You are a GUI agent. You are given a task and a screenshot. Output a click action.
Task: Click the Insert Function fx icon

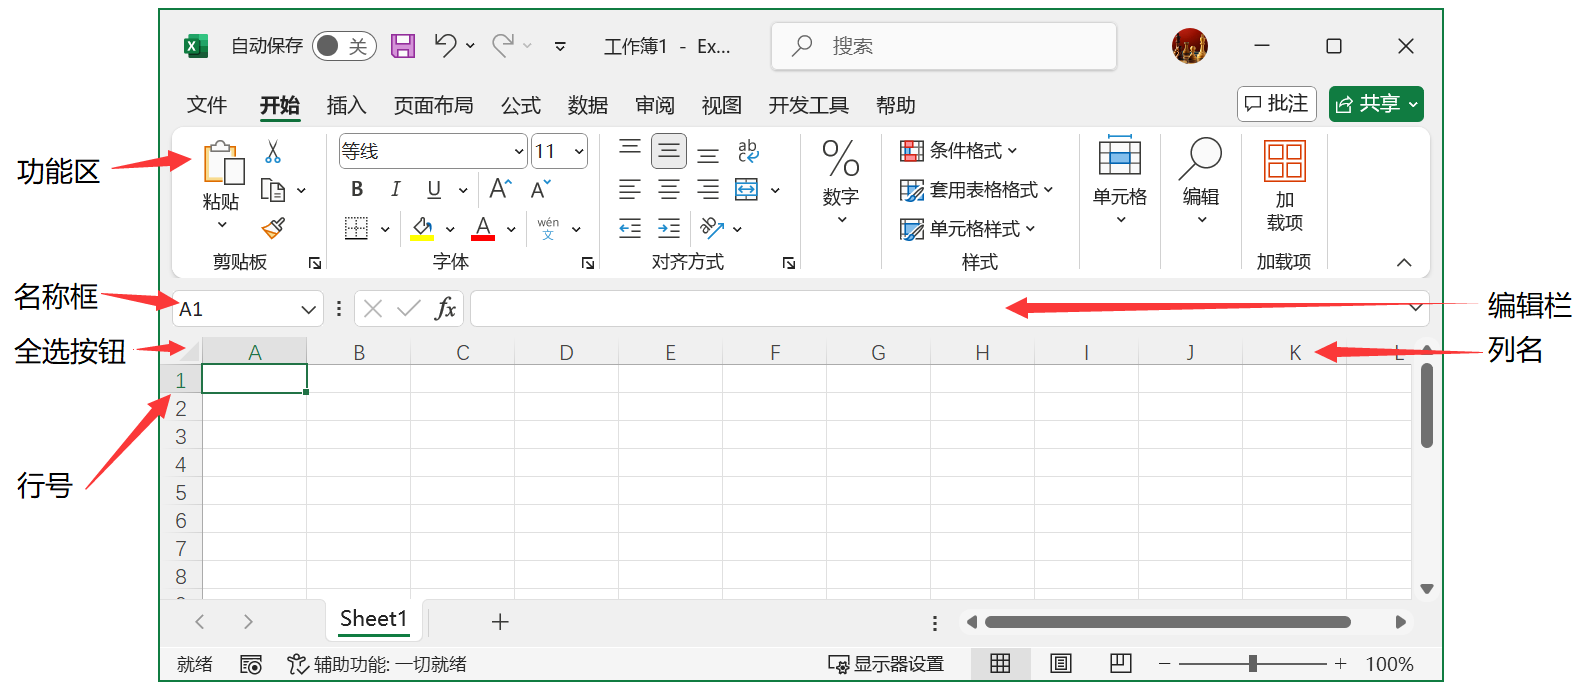pos(445,309)
